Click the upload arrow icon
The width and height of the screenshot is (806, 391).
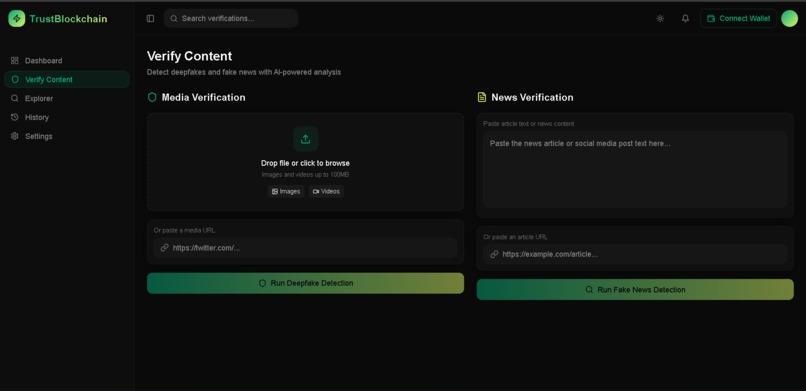point(305,139)
